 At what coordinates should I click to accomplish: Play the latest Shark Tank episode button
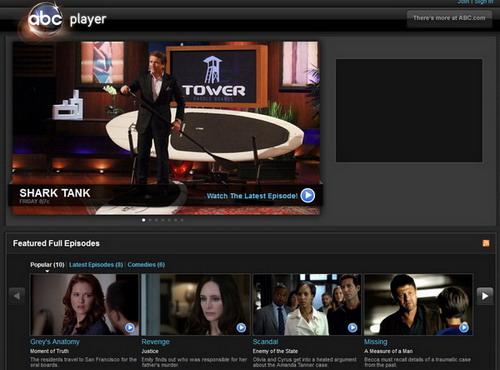[307, 196]
